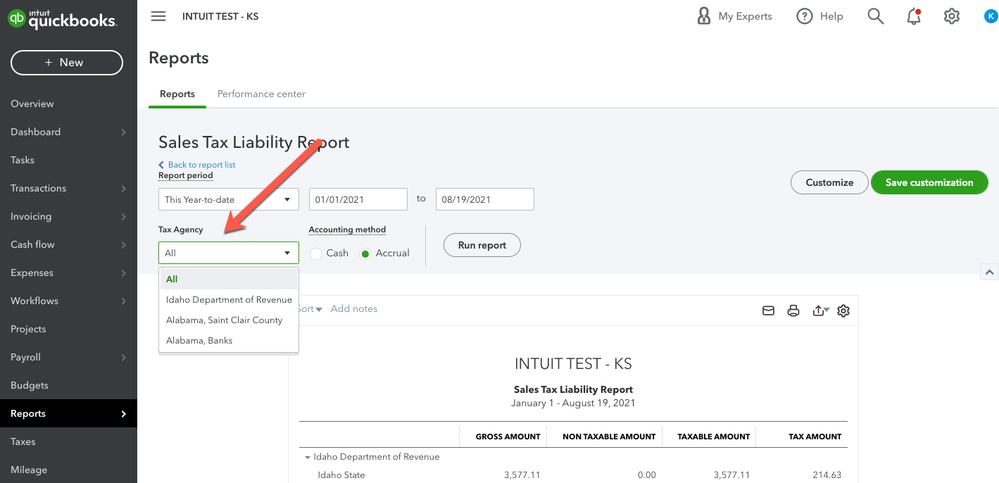The width and height of the screenshot is (999, 483).
Task: Click the + New button
Action: point(67,62)
